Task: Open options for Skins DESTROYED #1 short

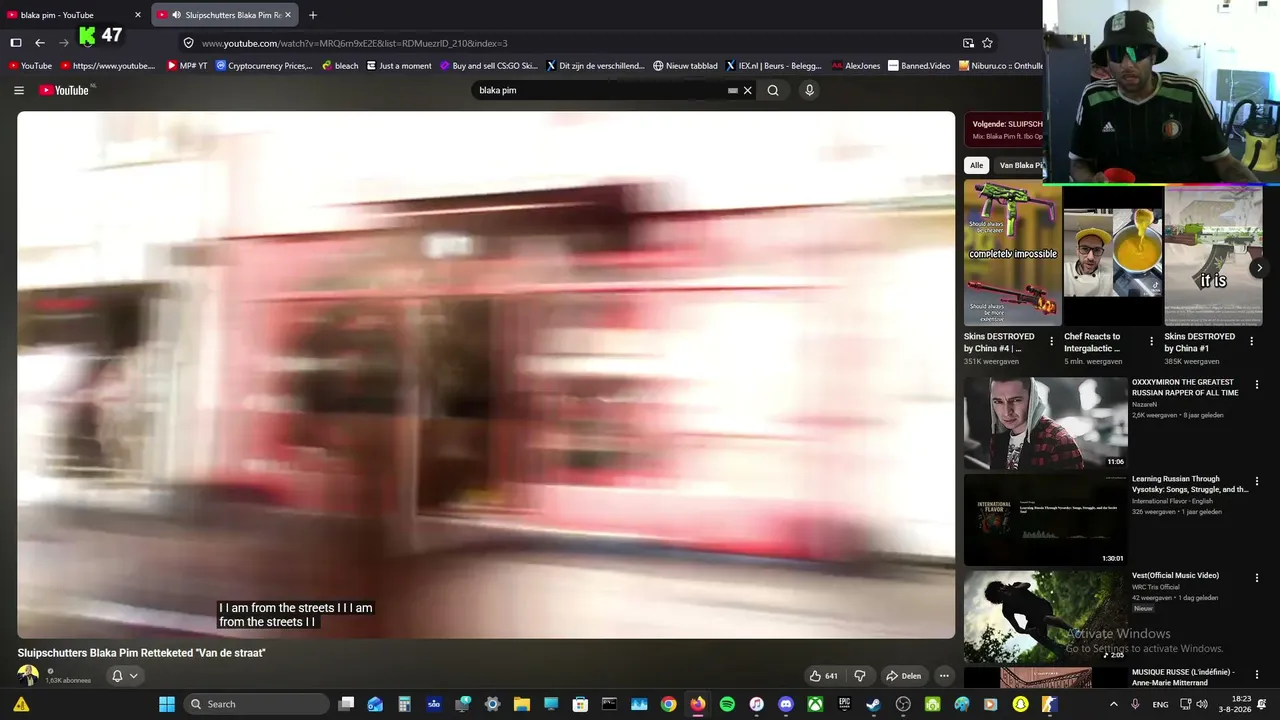Action: point(1251,342)
